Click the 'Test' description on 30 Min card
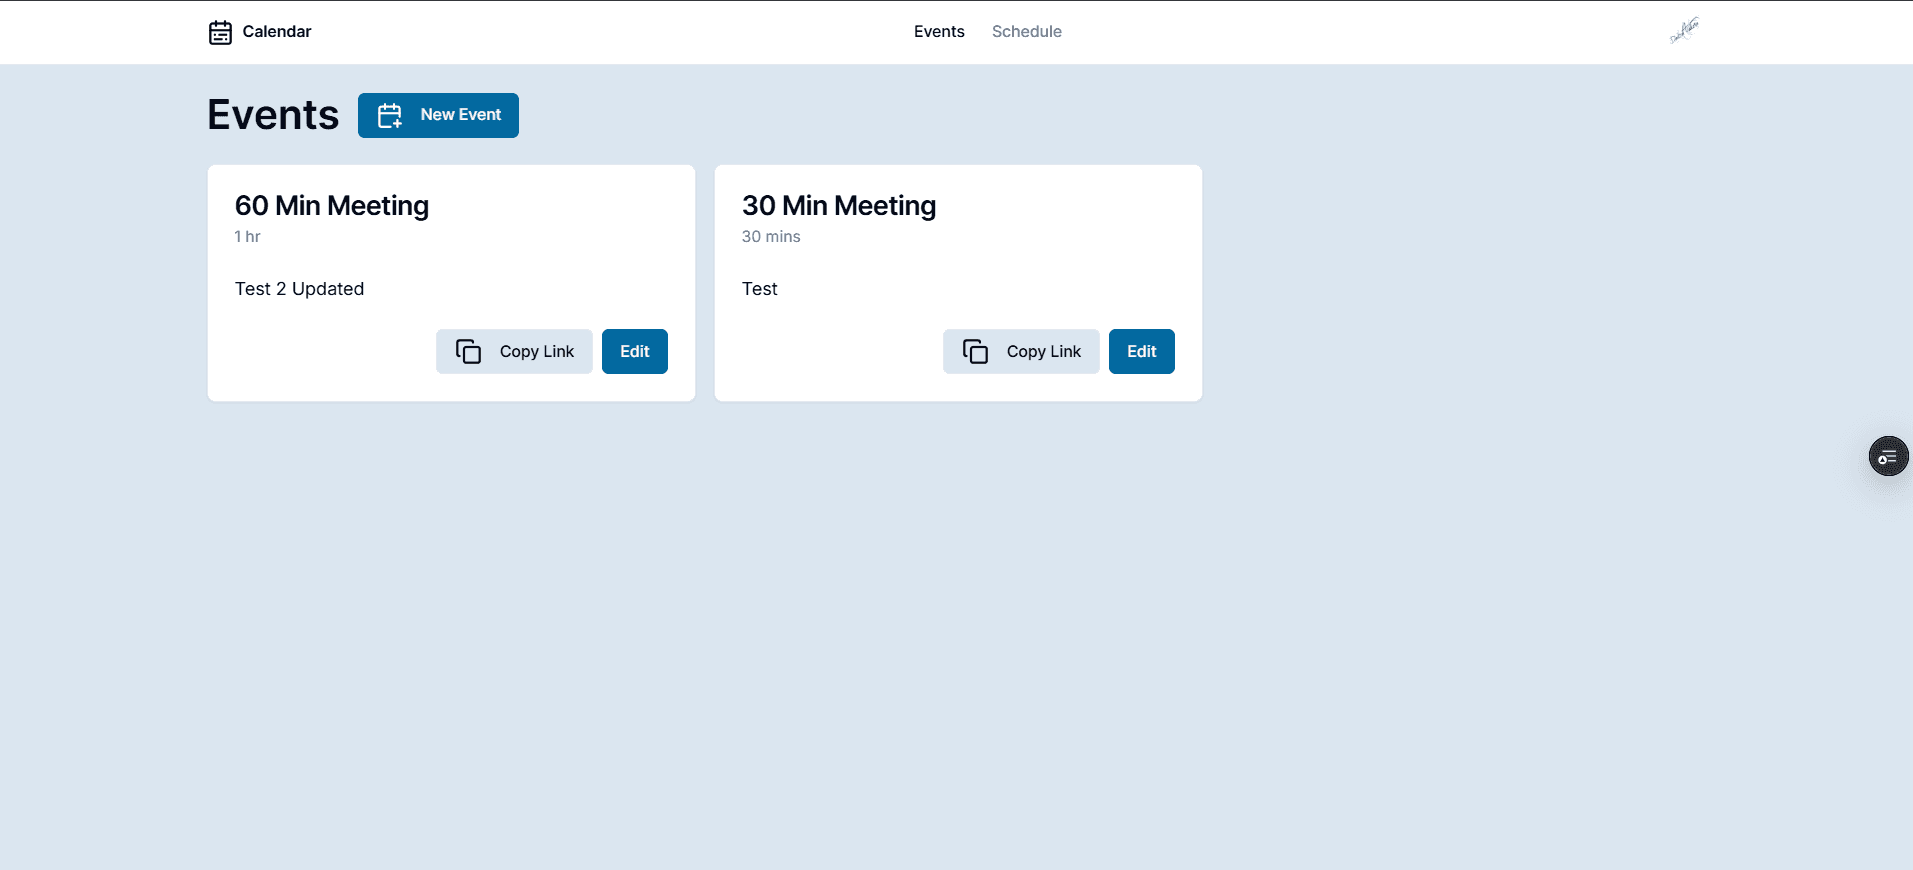Screen dimensions: 1913x870 click(759, 289)
